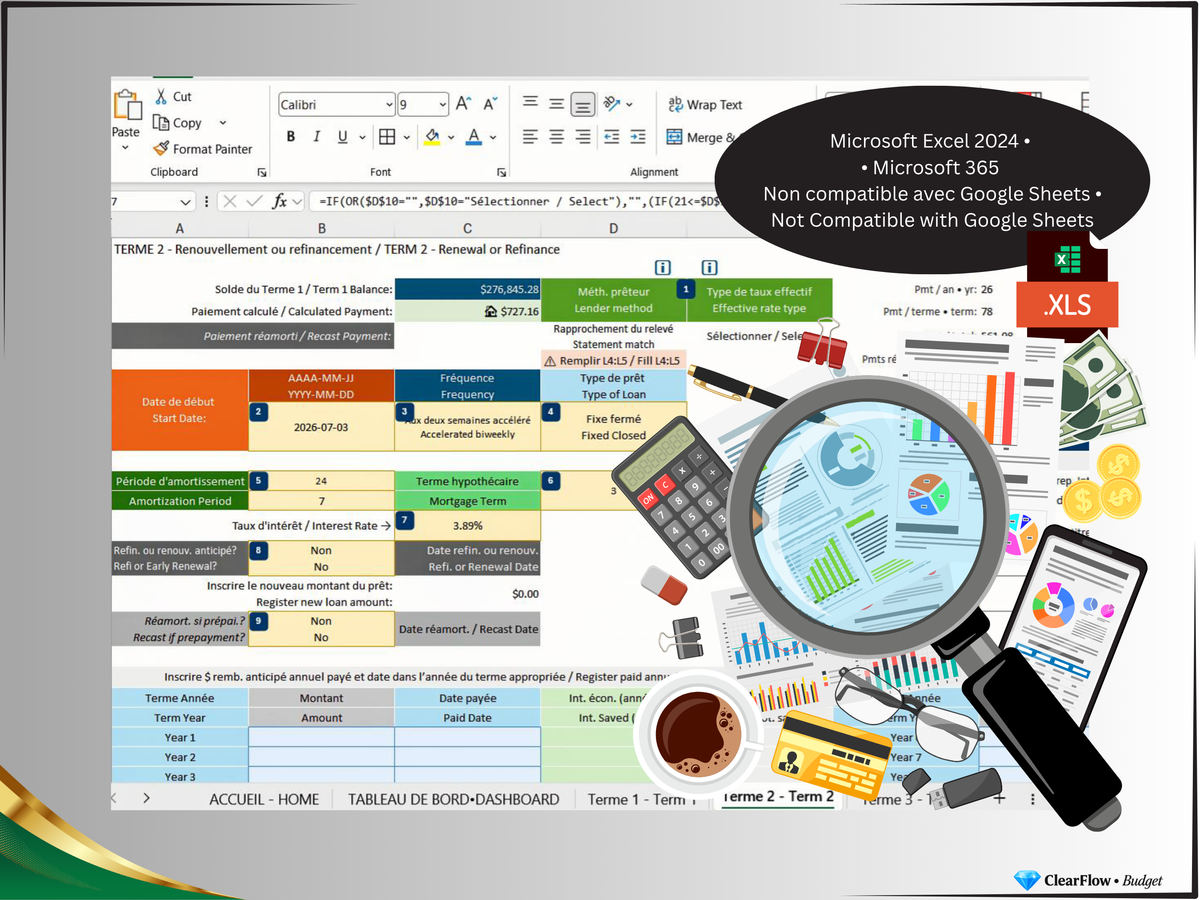The image size is (1200, 900).
Task: Select column C header
Action: (467, 229)
